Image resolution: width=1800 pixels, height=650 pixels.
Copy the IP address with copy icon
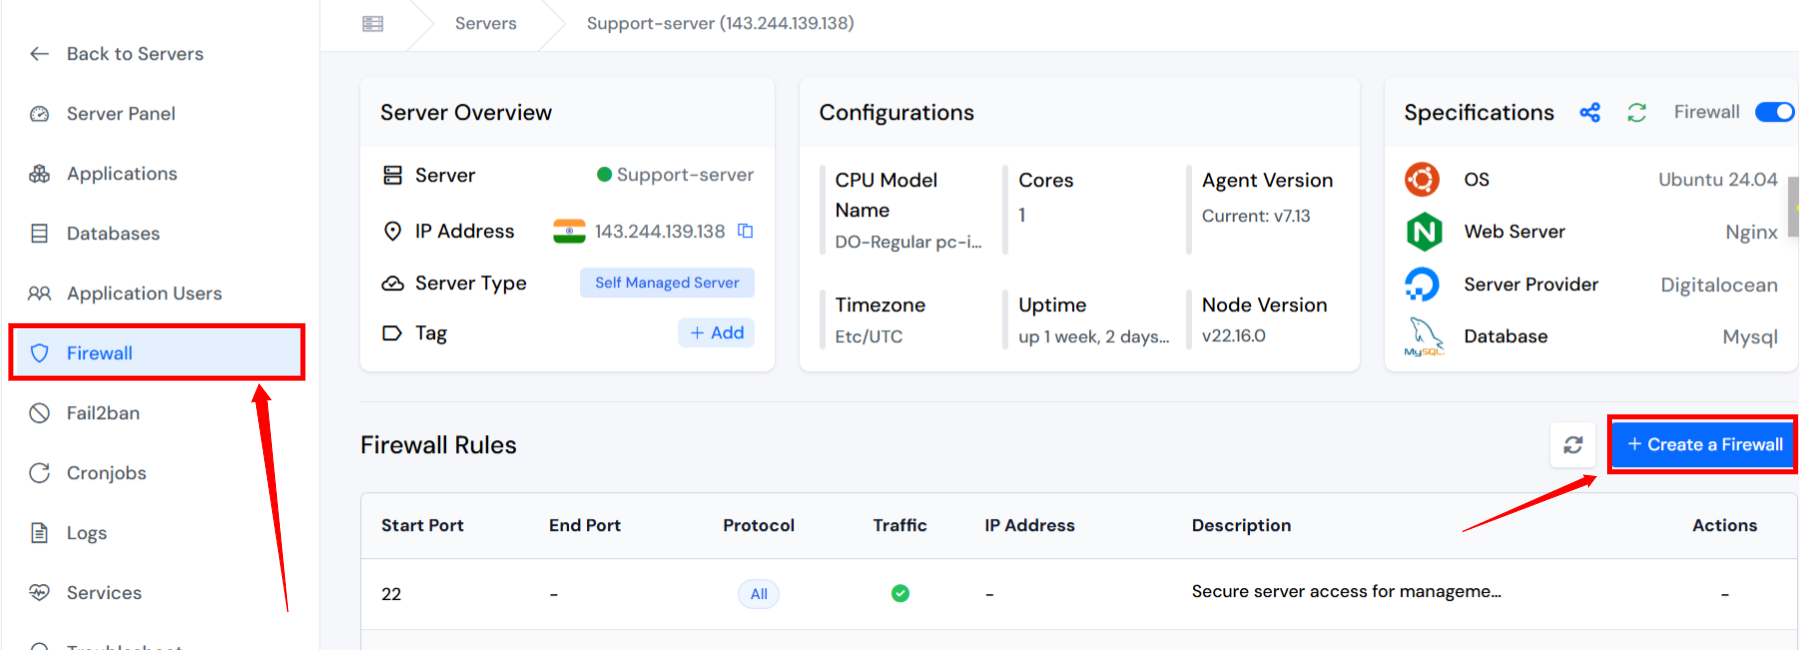point(745,231)
